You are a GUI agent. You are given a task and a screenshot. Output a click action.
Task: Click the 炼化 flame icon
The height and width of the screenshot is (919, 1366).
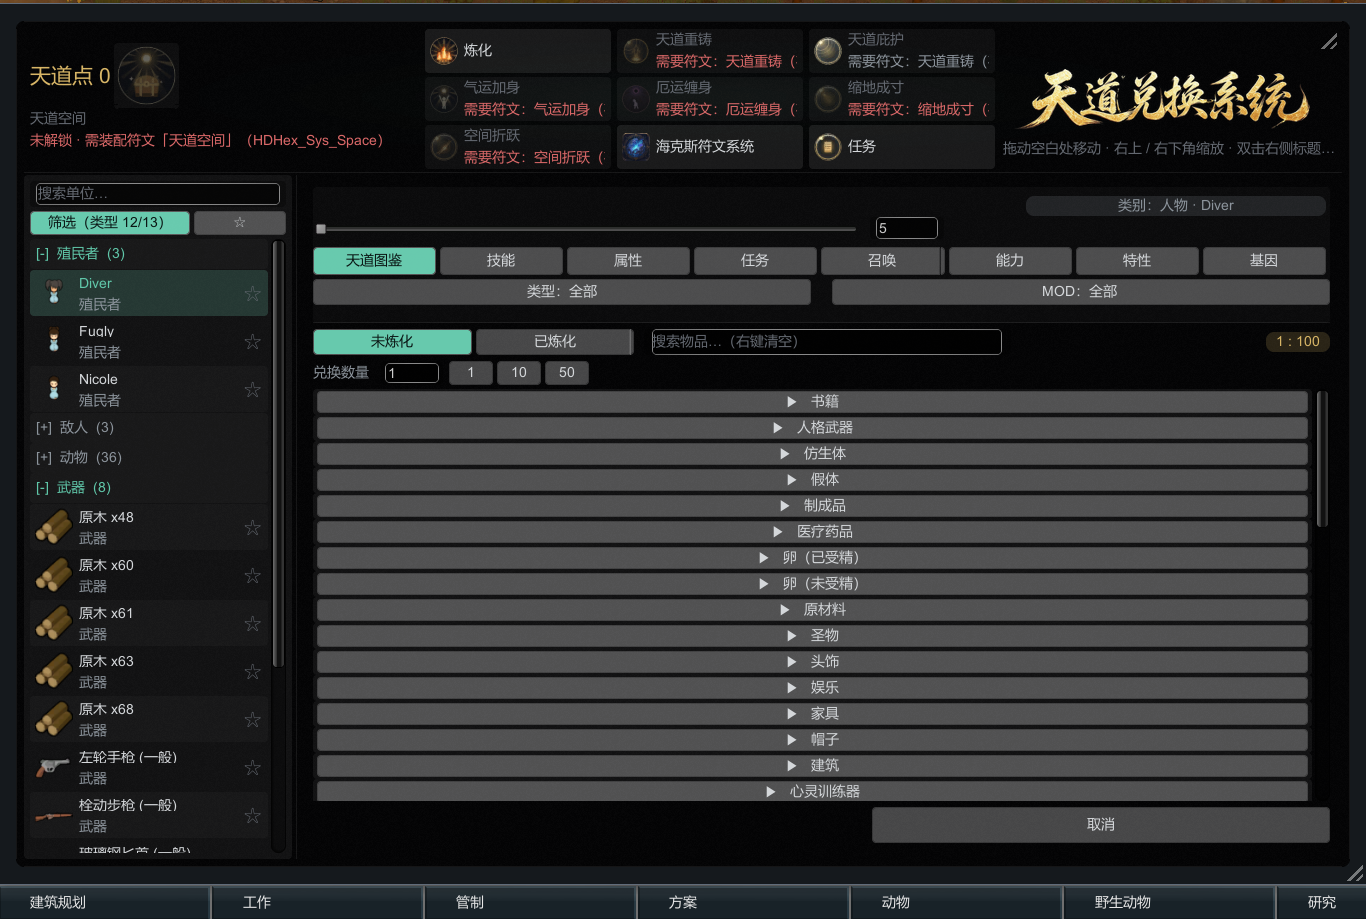tap(443, 51)
